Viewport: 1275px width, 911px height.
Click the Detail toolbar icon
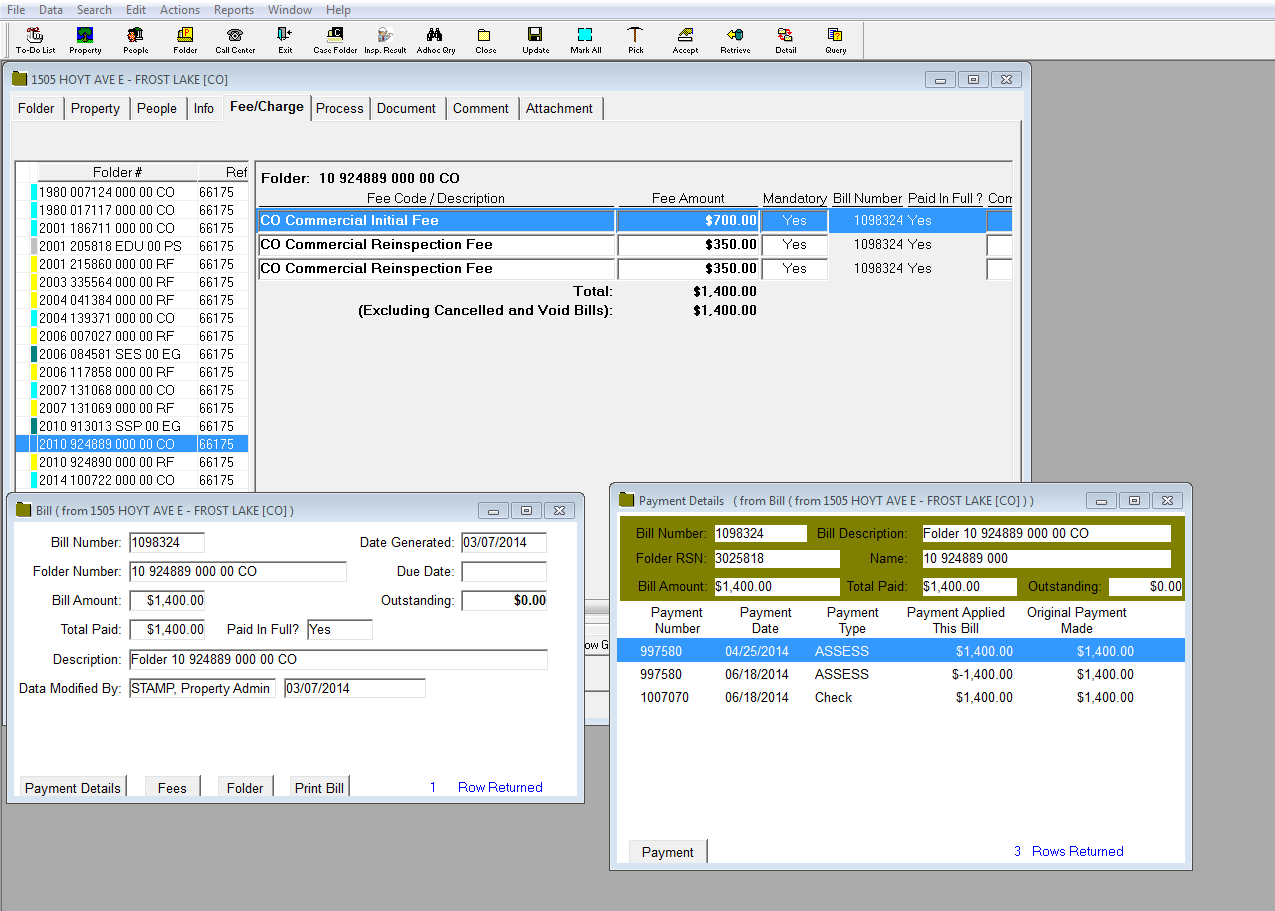click(785, 40)
